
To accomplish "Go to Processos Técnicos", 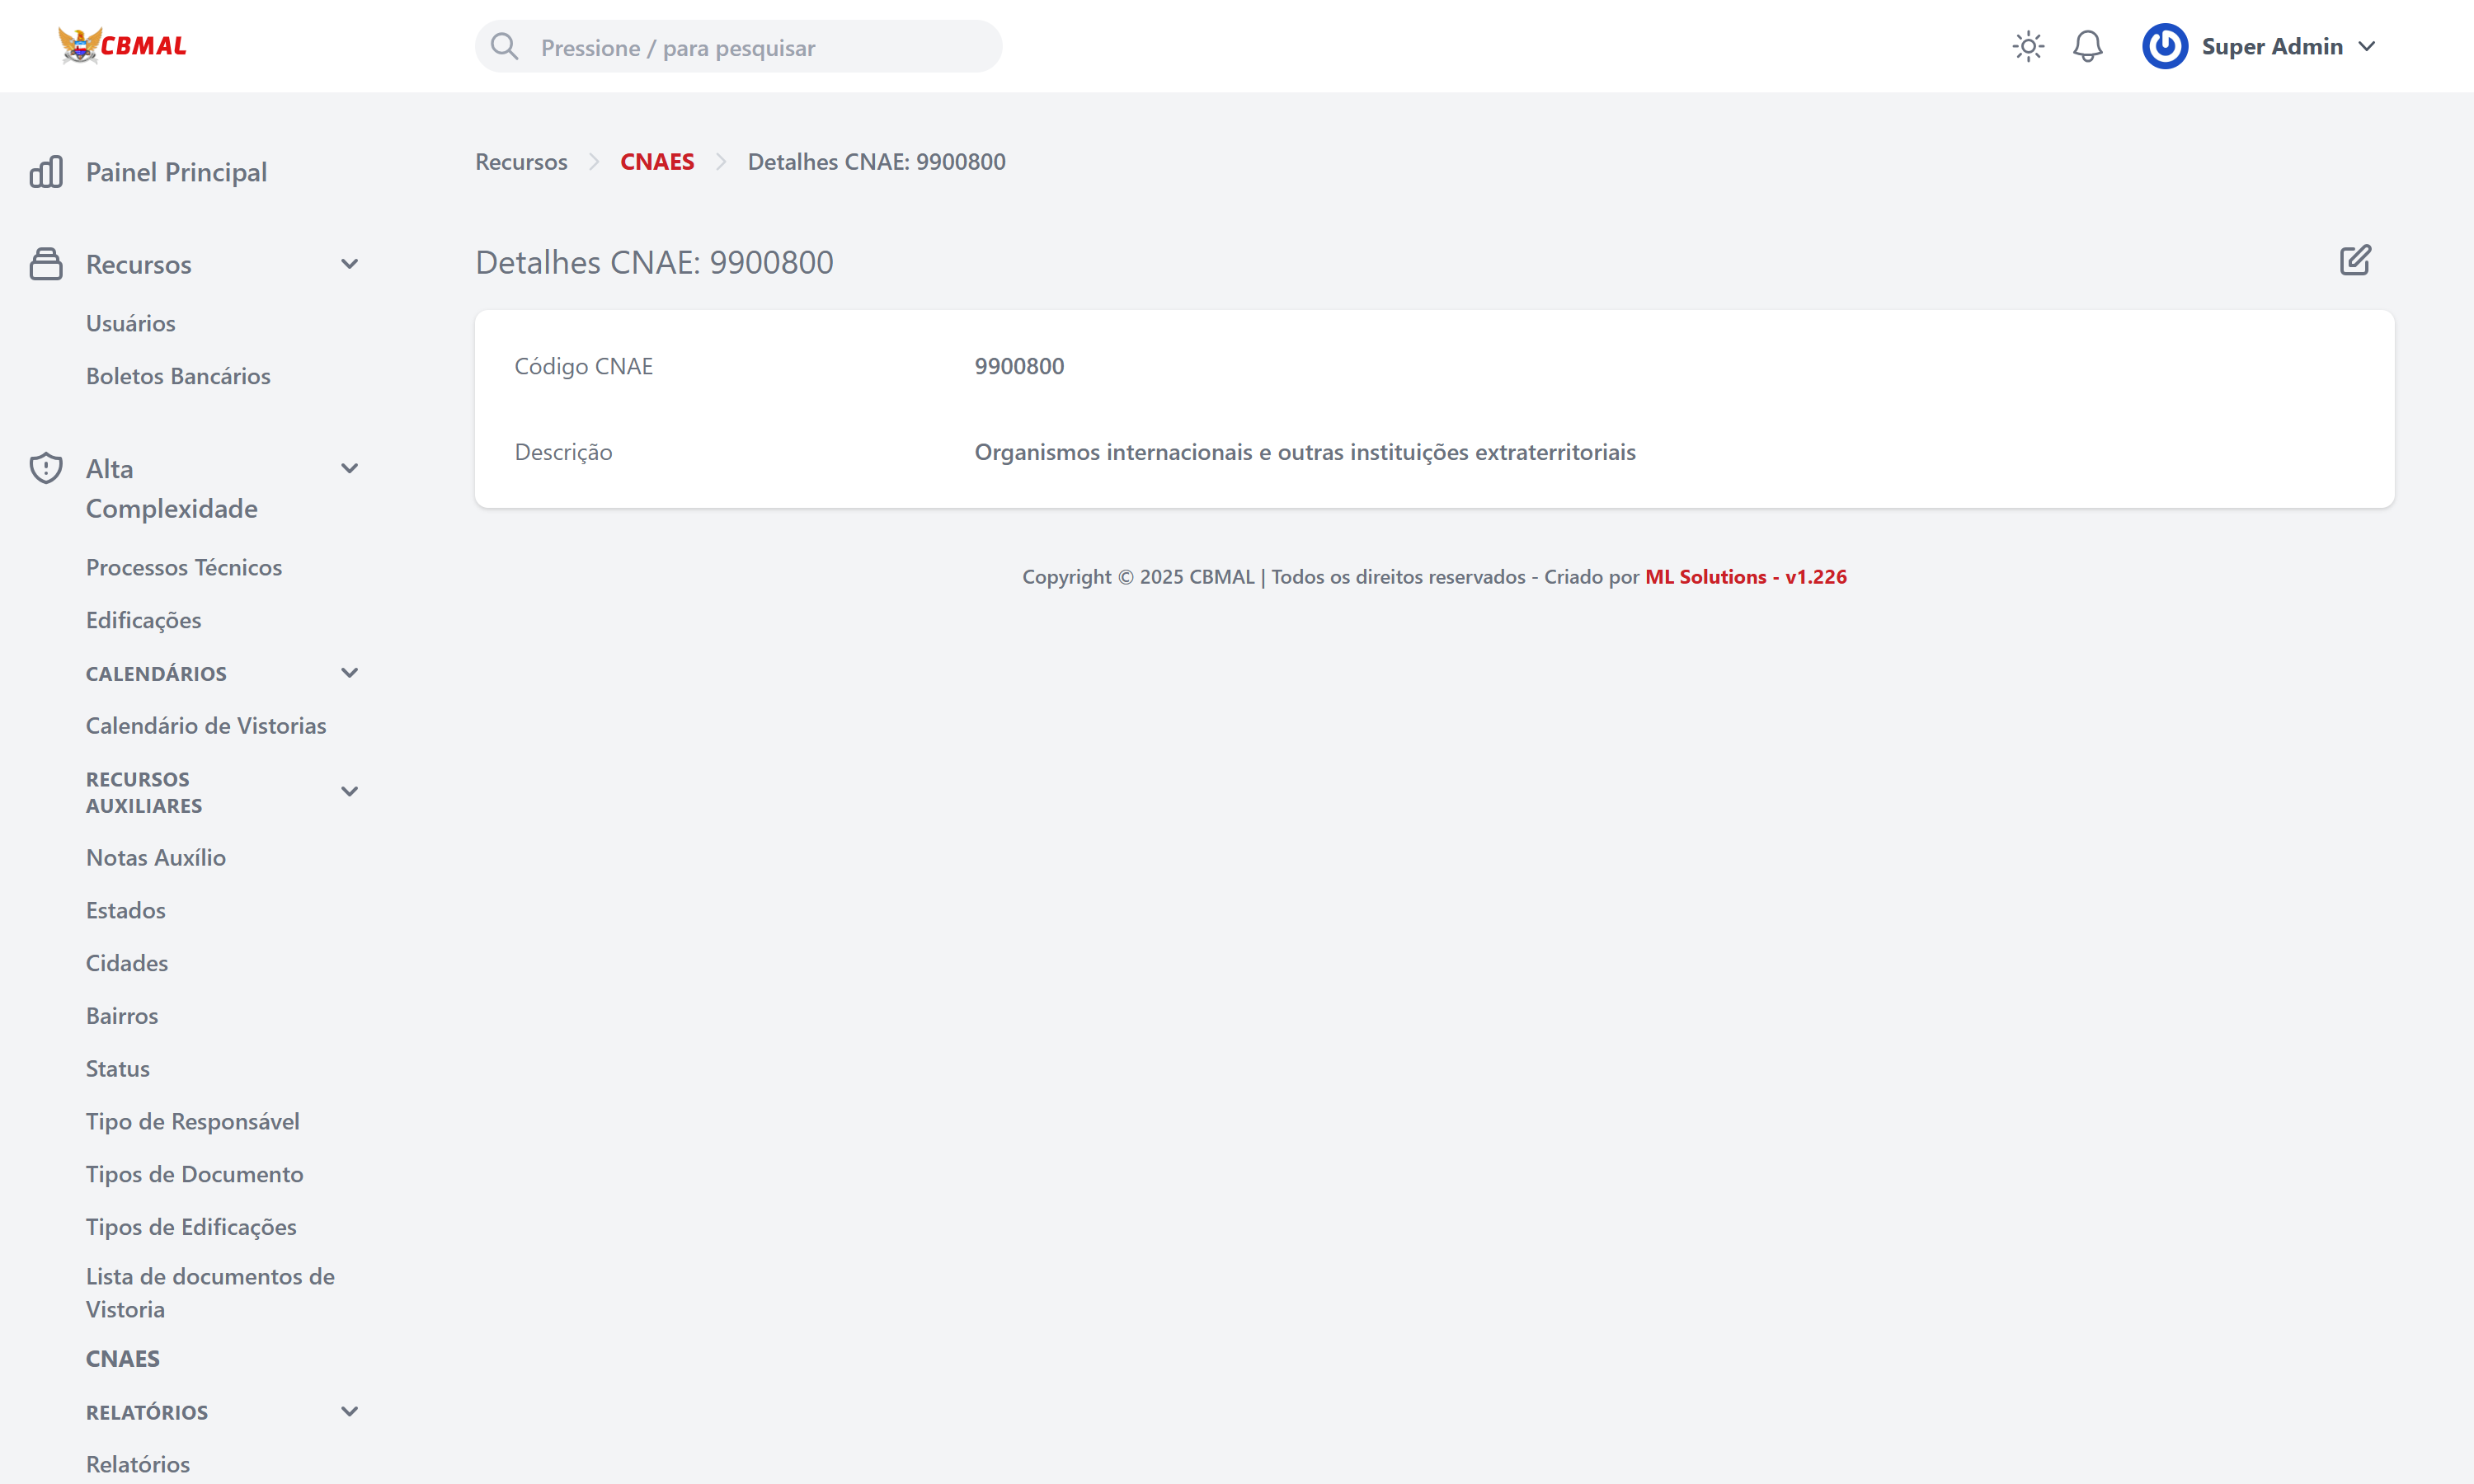I will [184, 567].
